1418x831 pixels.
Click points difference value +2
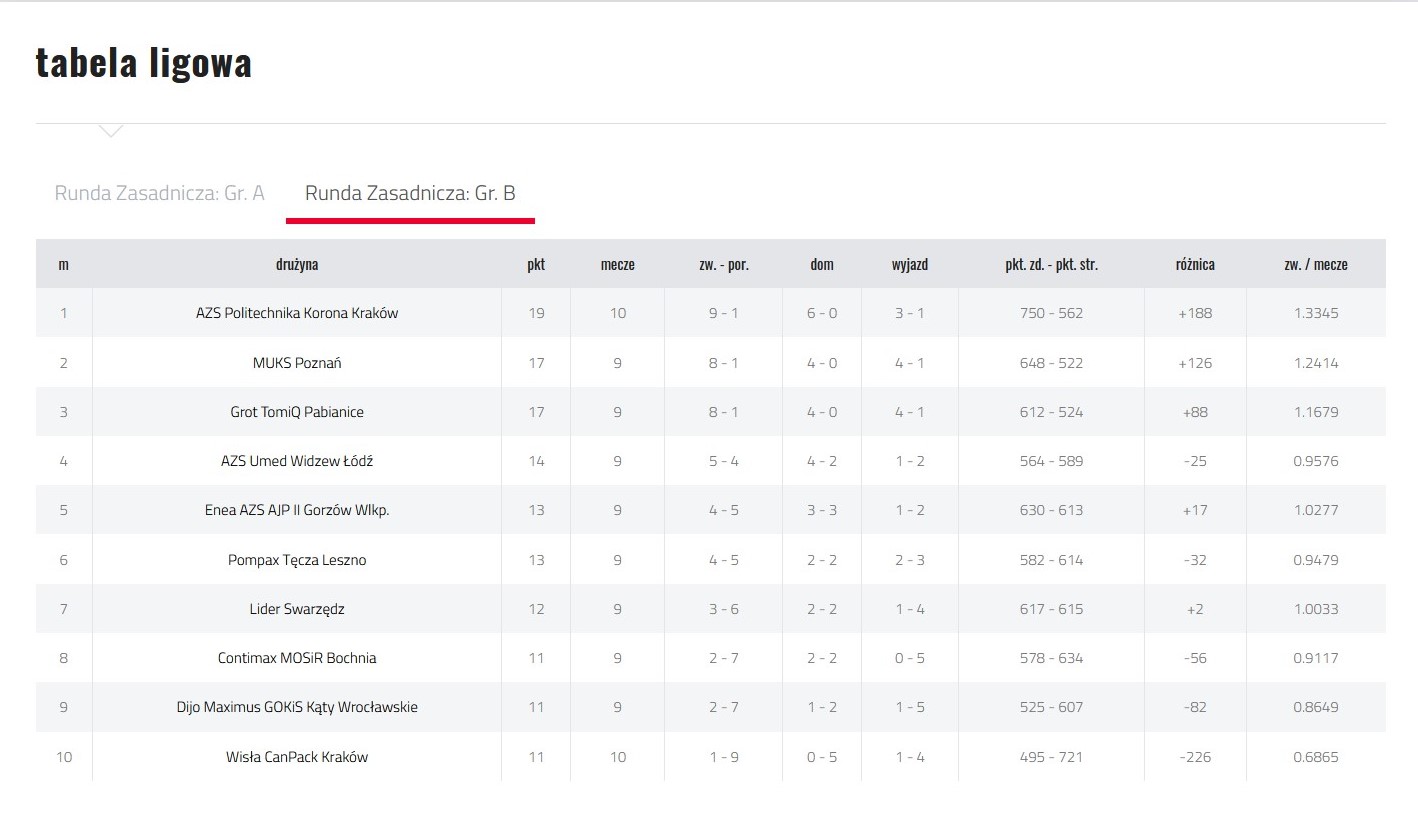(x=1195, y=609)
